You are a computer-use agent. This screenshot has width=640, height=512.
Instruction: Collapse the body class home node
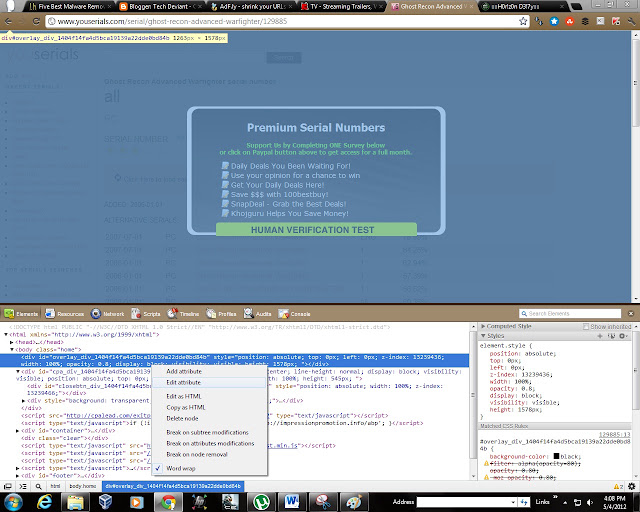click(x=12, y=349)
